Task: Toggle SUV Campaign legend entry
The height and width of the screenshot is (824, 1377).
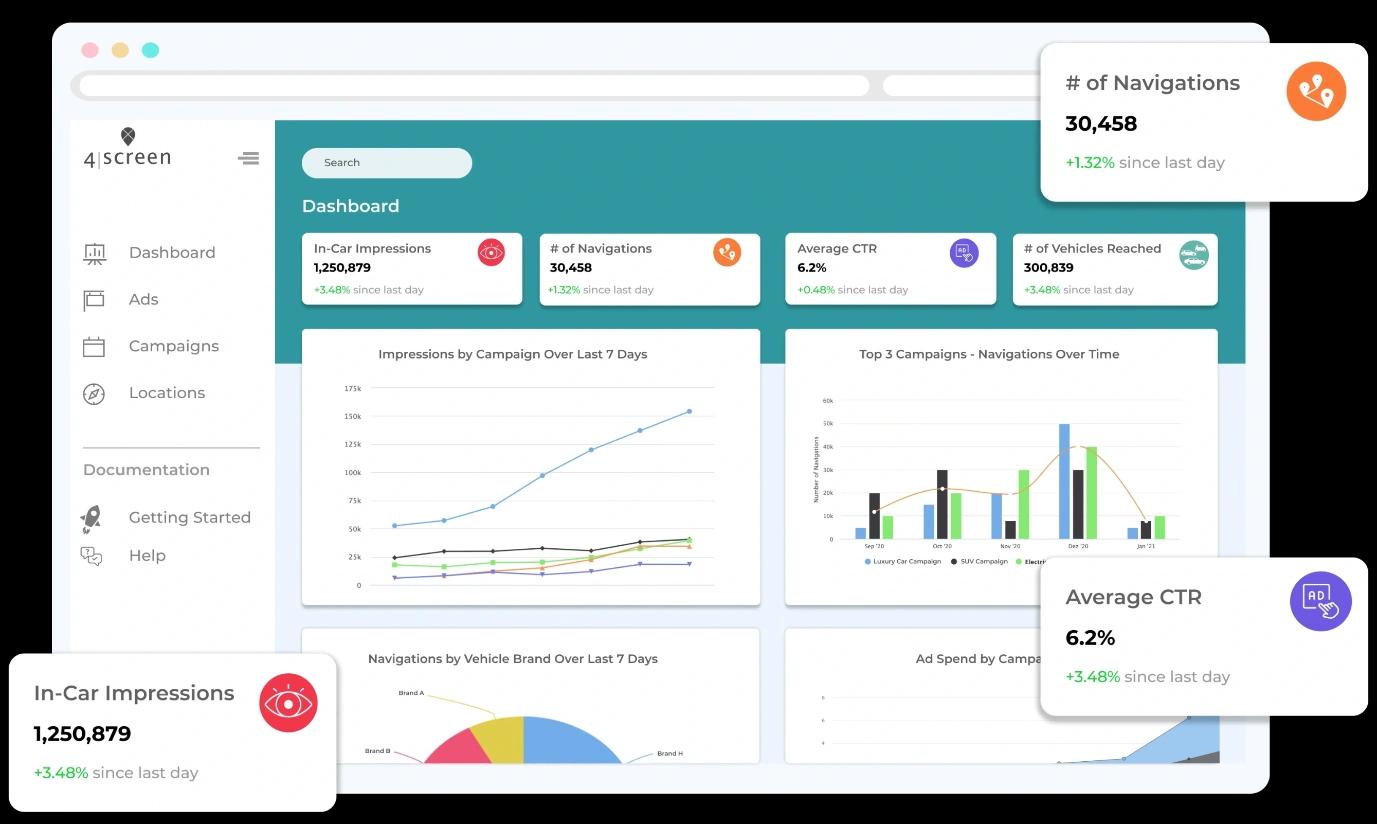Action: (x=979, y=562)
